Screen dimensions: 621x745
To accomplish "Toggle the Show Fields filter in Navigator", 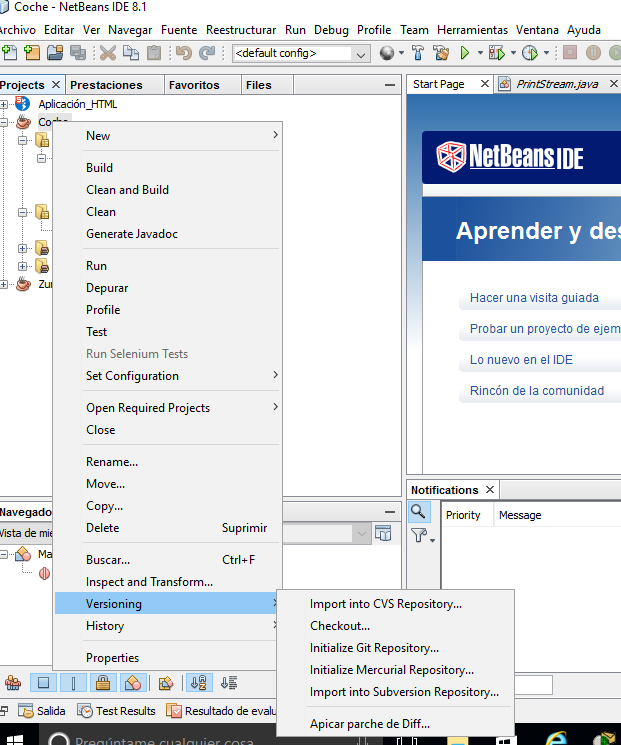I will point(44,684).
